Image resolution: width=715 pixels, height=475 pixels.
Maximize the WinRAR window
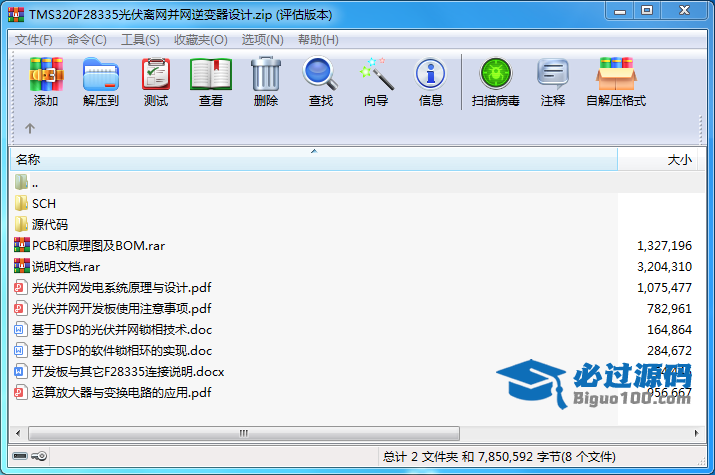pyautogui.click(x=647, y=10)
